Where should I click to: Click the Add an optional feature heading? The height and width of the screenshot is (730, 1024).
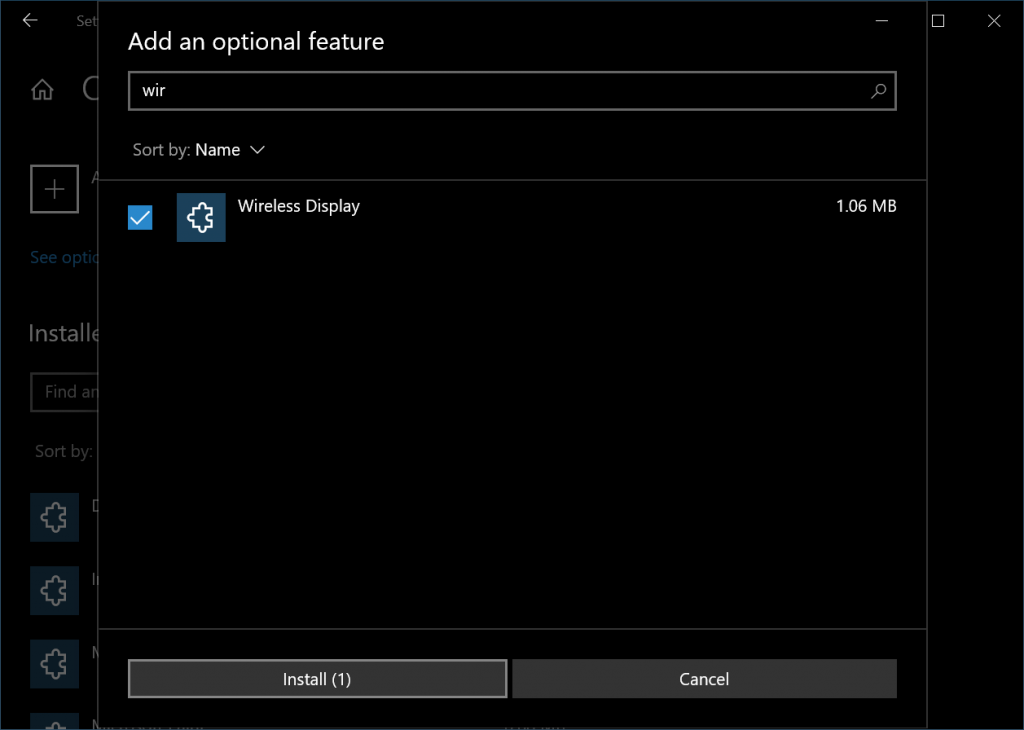tap(256, 42)
